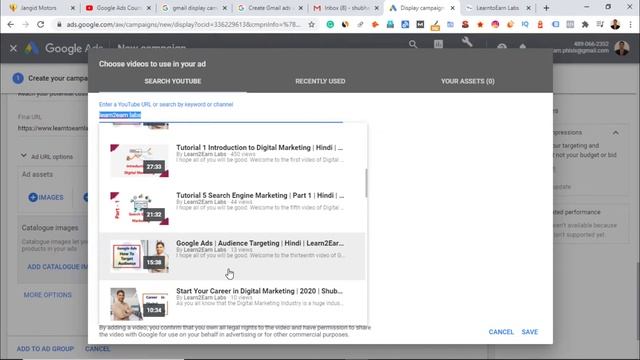Click the browser back arrow
The image size is (640, 360).
[x=11, y=24]
